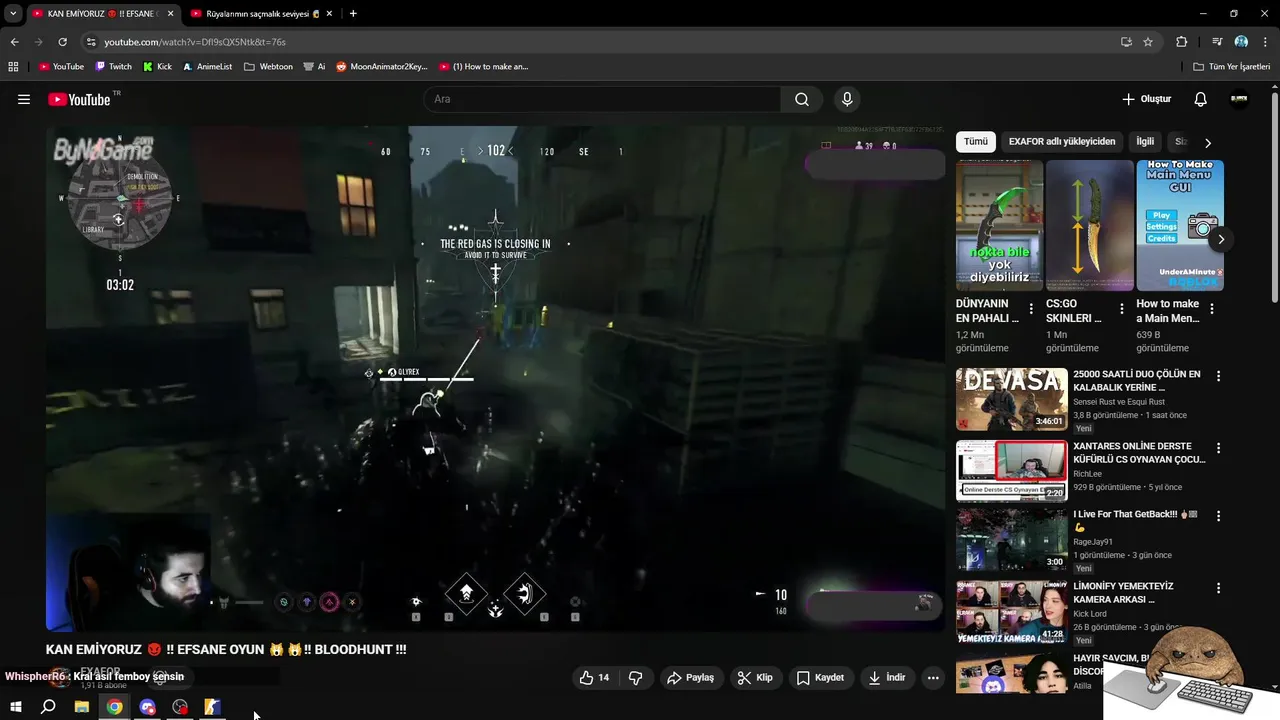Select the Tümü filter chip

976,142
